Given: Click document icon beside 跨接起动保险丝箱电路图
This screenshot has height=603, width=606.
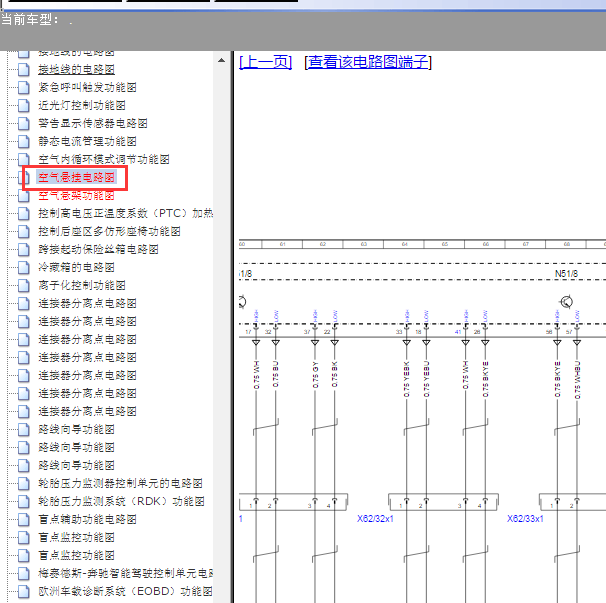Looking at the screenshot, I should tap(24, 249).
